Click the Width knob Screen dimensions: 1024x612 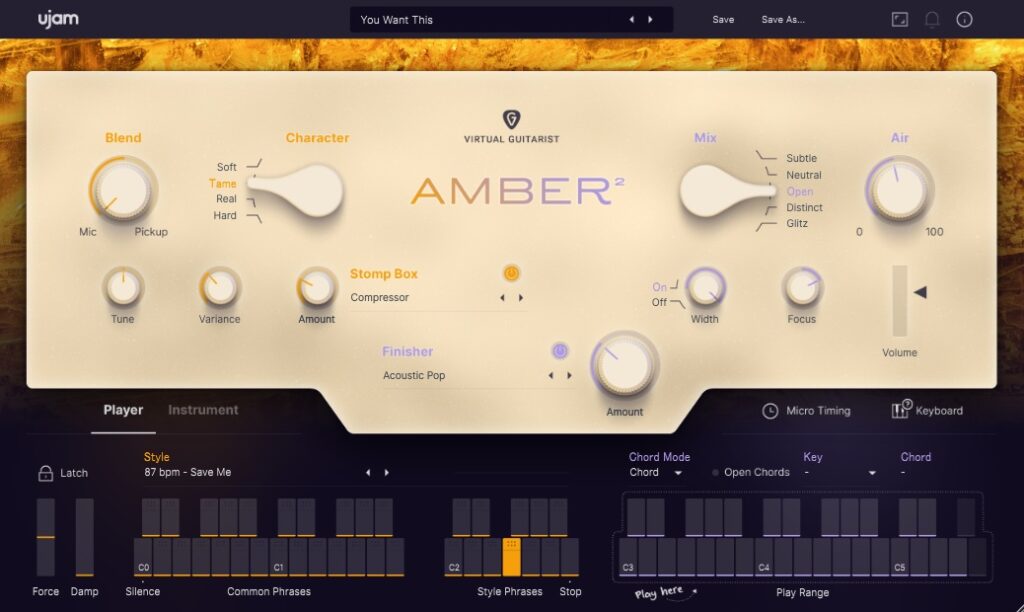coord(705,287)
